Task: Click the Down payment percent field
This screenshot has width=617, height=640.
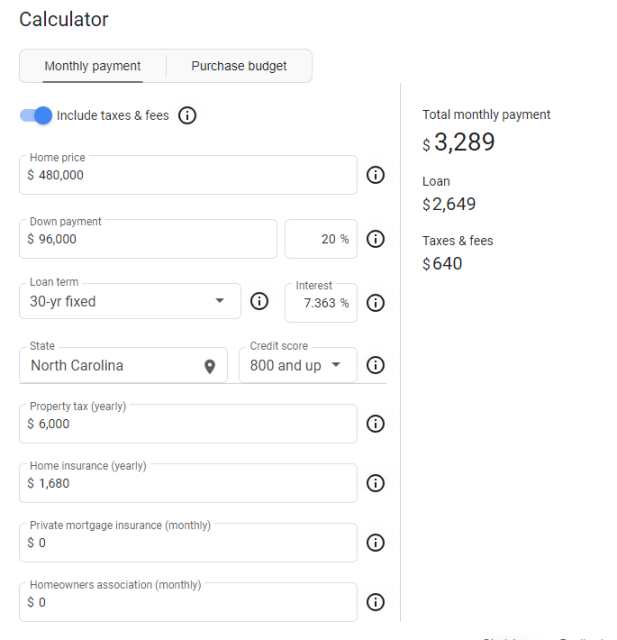Action: [x=321, y=239]
